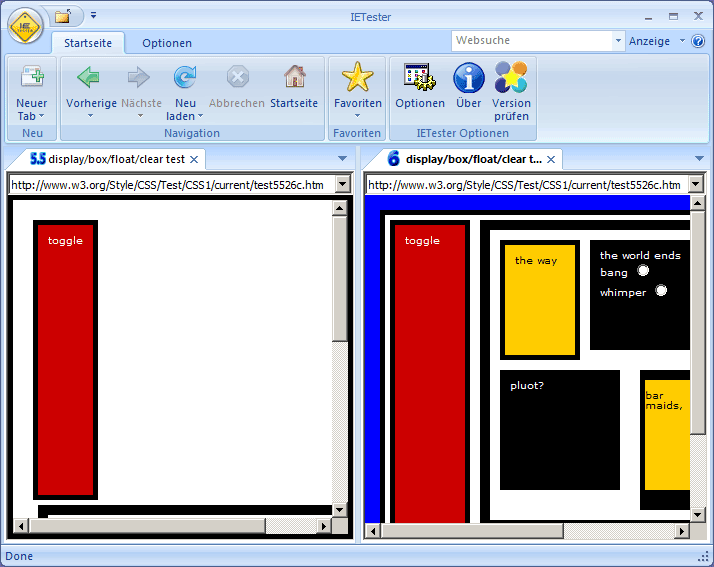Image resolution: width=714 pixels, height=567 pixels.
Task: Click toggle in right IE 6 pane
Action: pos(422,240)
